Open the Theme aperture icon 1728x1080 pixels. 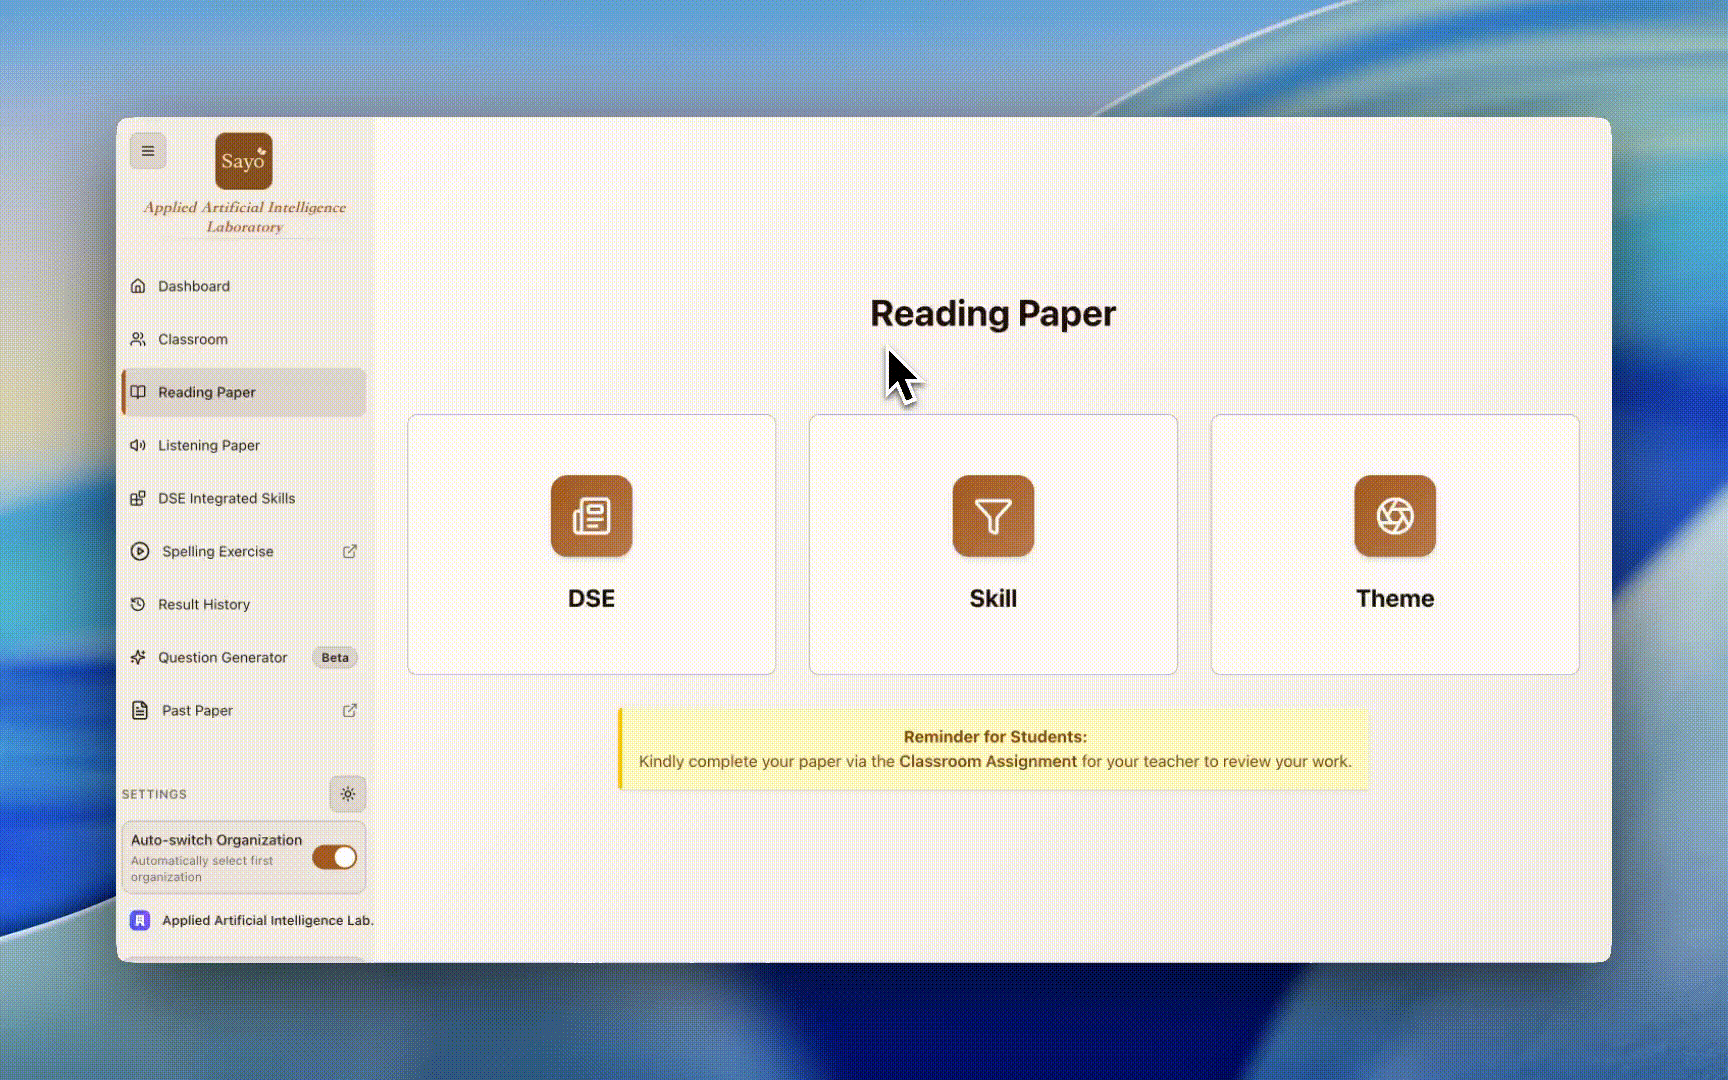tap(1394, 516)
